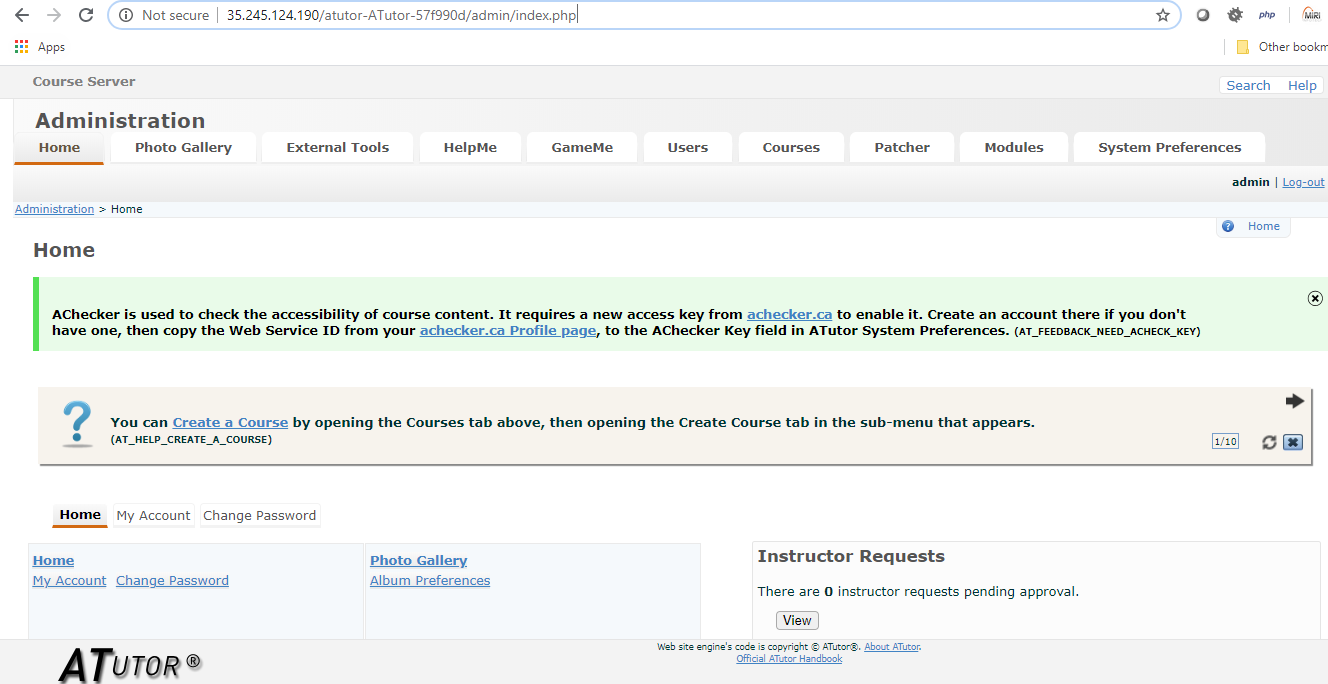Click the Log-out link
The image size is (1328, 684).
pyautogui.click(x=1303, y=182)
